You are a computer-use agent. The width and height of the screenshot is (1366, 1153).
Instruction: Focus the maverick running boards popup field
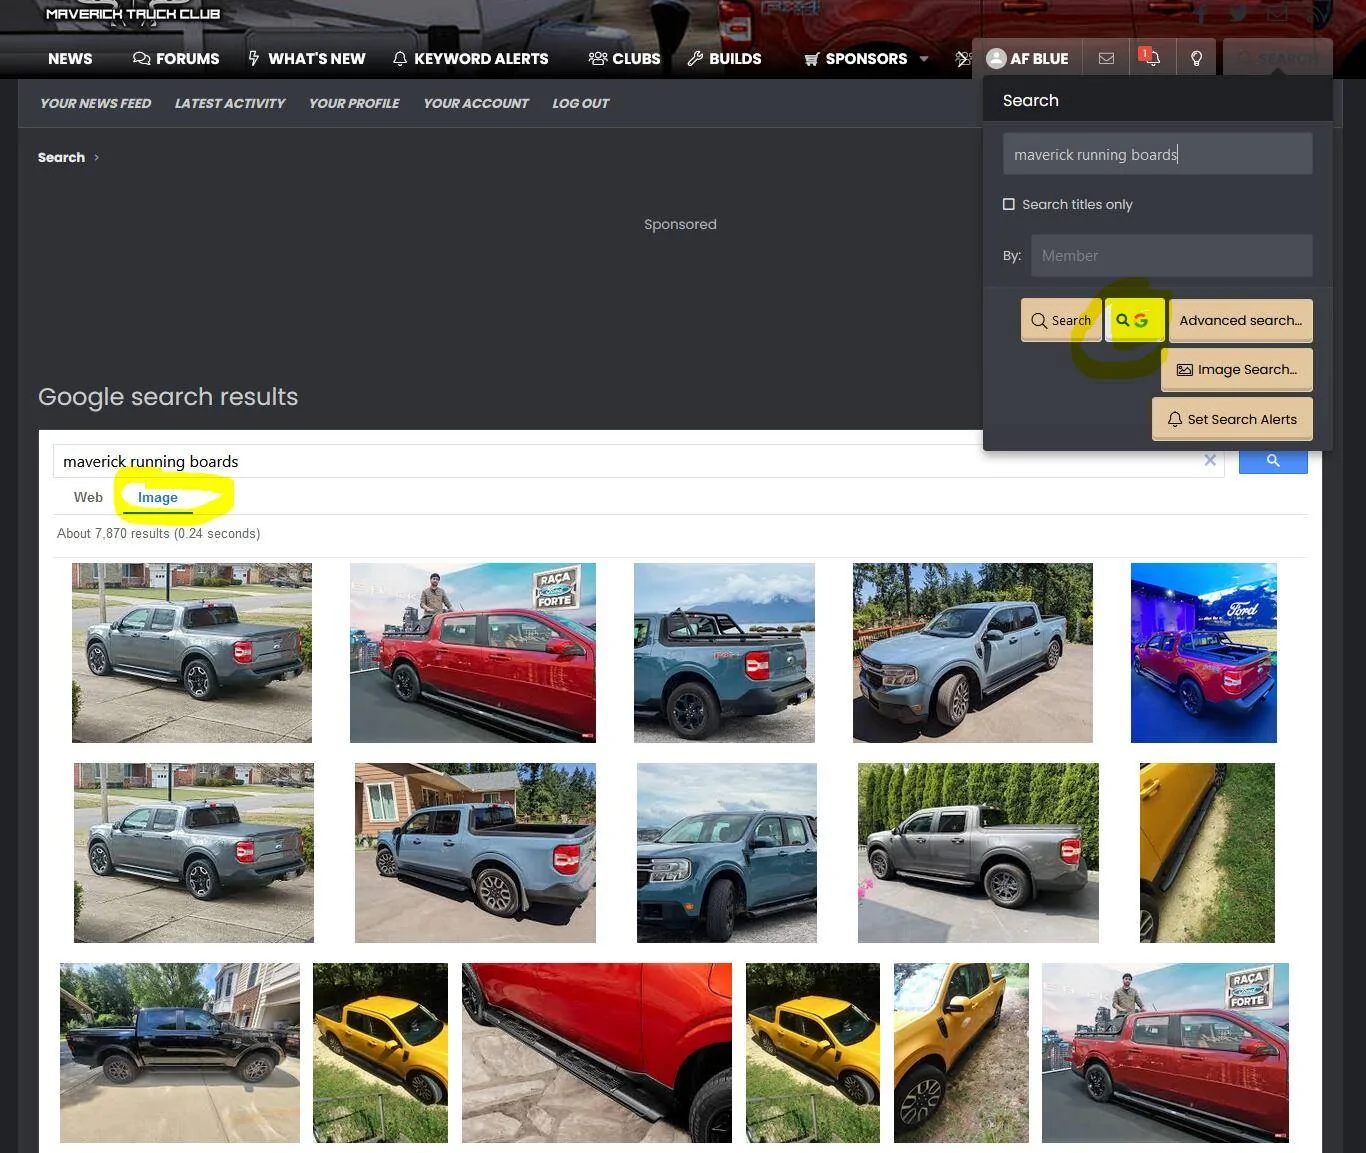click(x=1158, y=154)
